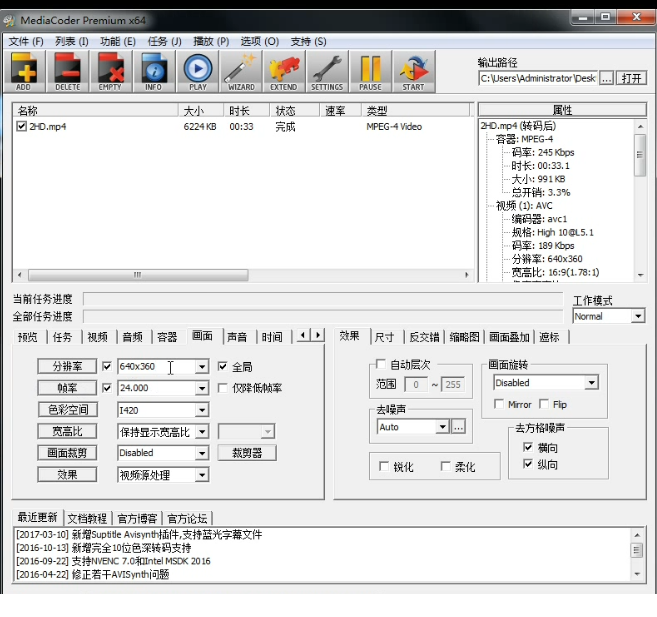This screenshot has width=657, height=617.
Task: Click the 裁剪器 cropper button
Action: pyautogui.click(x=247, y=453)
